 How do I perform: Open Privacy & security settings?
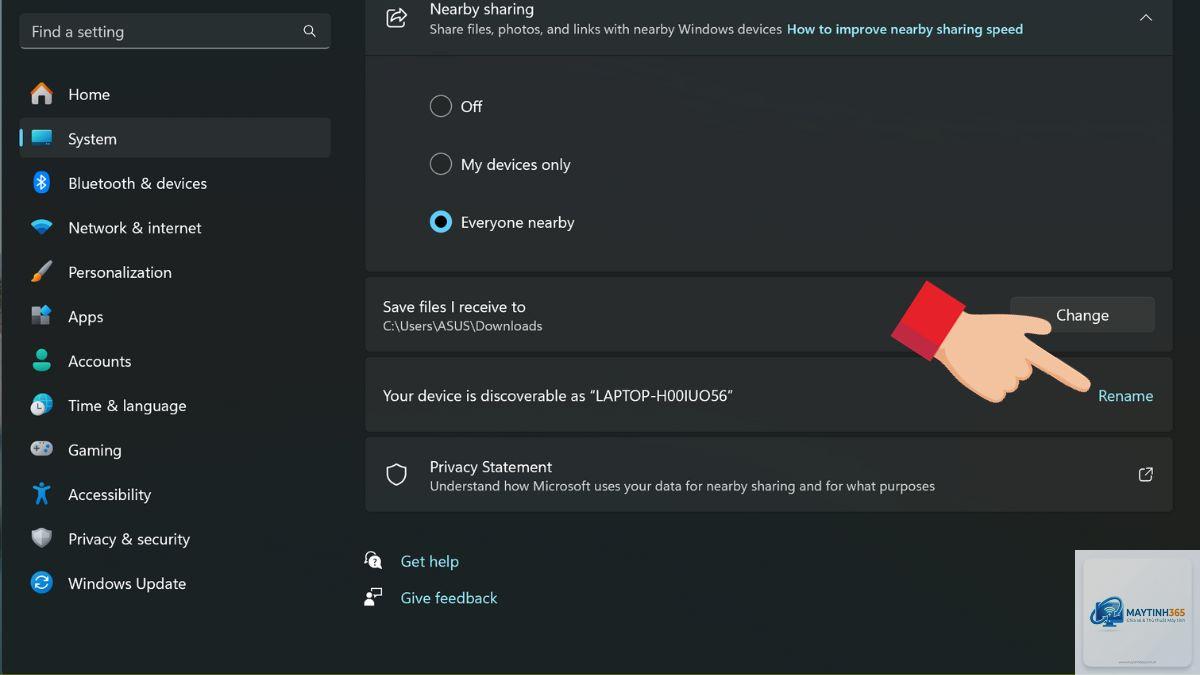pyautogui.click(x=175, y=539)
